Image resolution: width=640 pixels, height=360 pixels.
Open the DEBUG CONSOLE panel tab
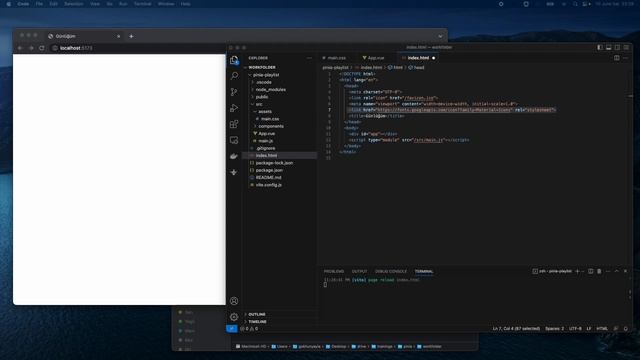pos(391,271)
